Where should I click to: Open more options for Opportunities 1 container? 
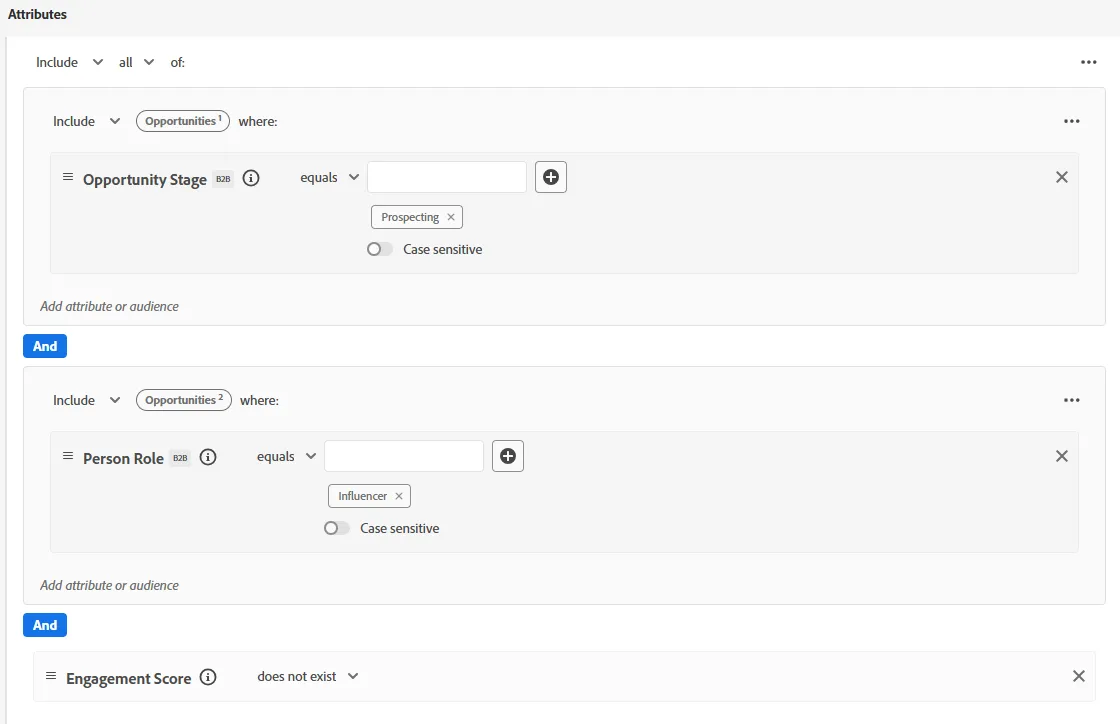coord(1071,121)
